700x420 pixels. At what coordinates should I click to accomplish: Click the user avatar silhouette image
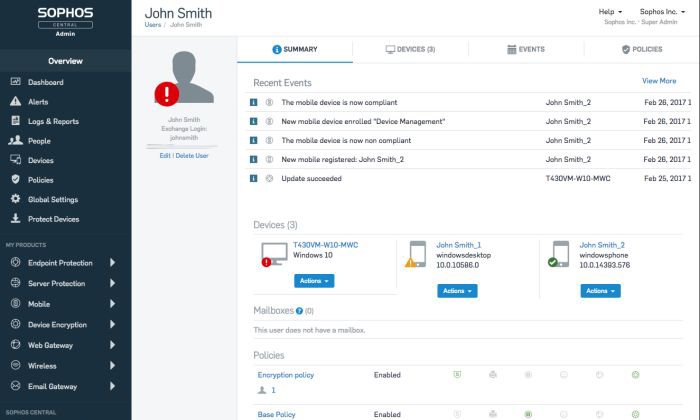tap(184, 77)
